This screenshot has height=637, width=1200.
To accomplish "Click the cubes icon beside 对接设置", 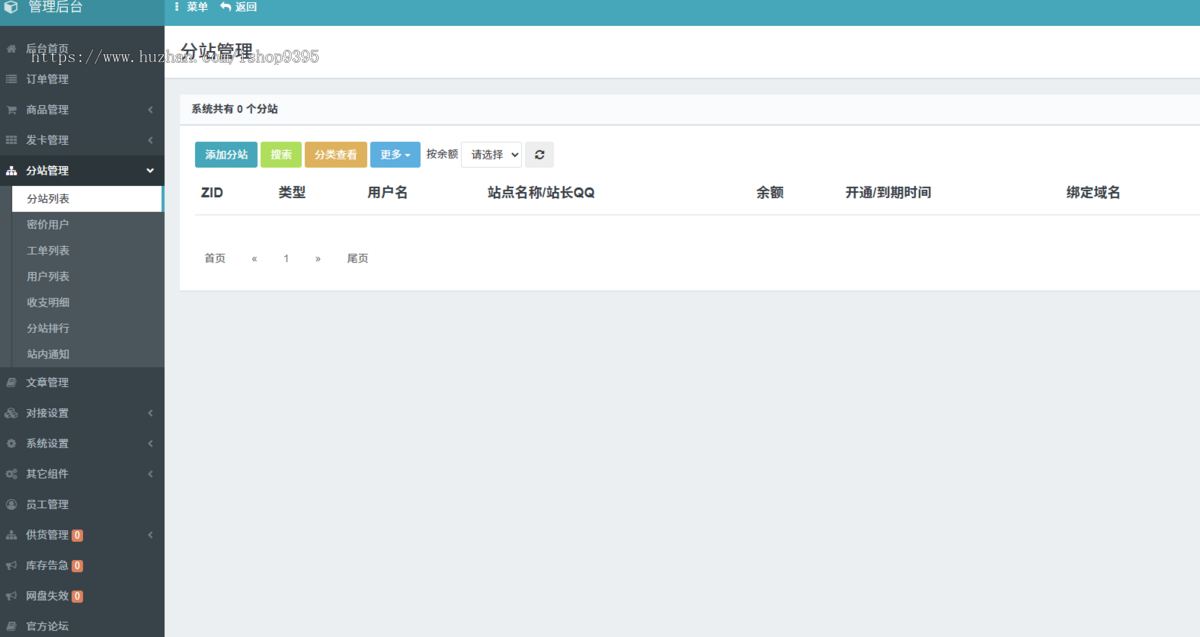I will [11, 413].
